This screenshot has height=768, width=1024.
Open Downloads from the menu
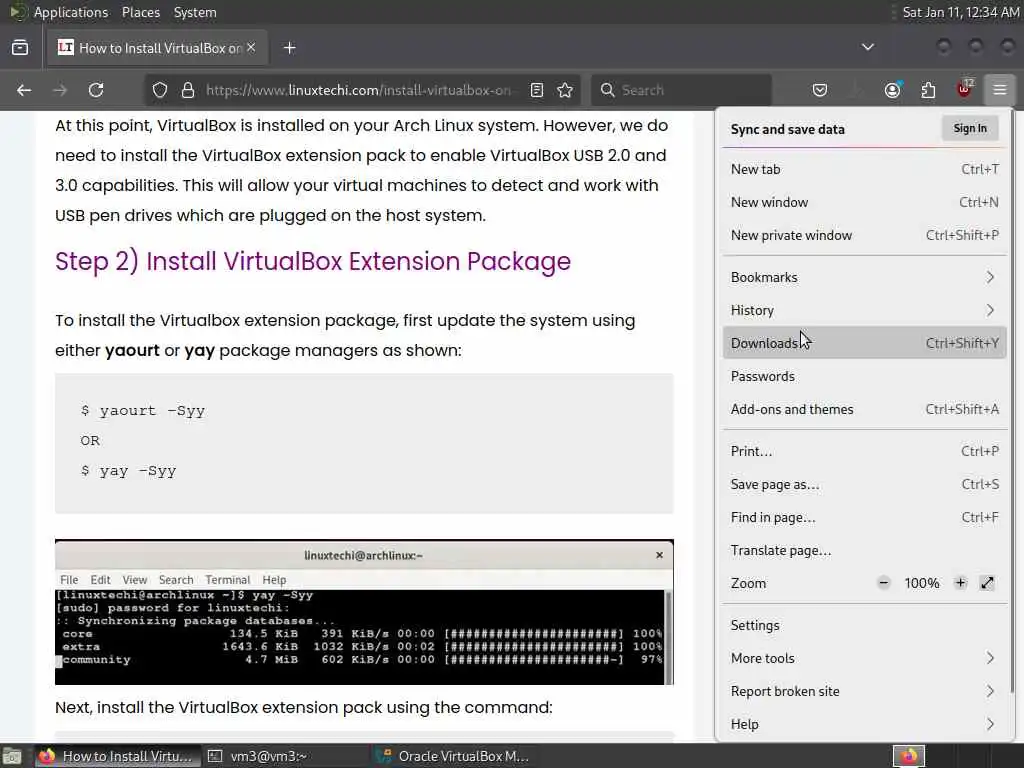pos(864,343)
